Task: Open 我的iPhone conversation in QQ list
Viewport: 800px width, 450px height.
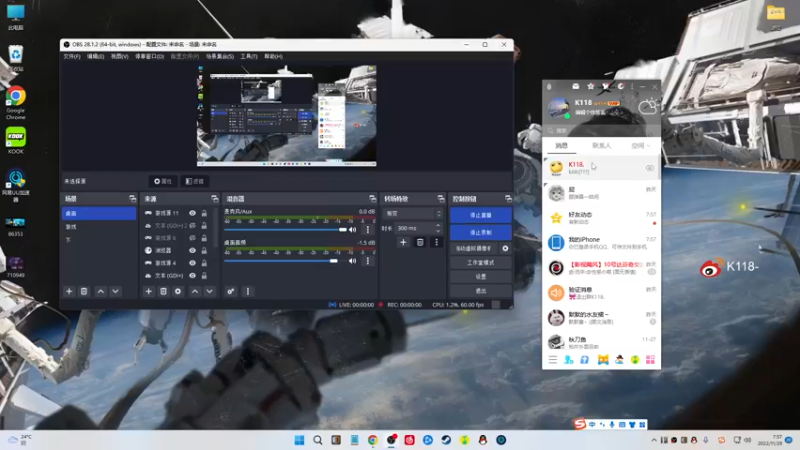Action: [x=601, y=243]
